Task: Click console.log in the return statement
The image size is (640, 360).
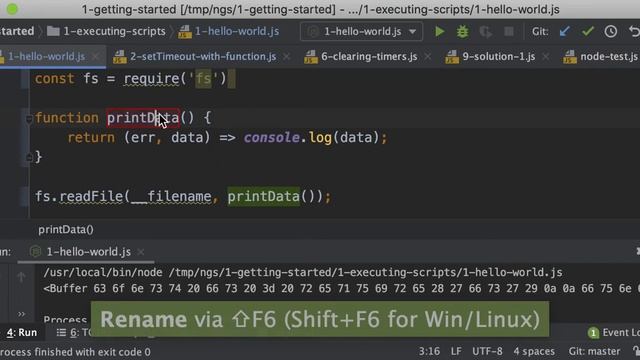Action: [288, 138]
